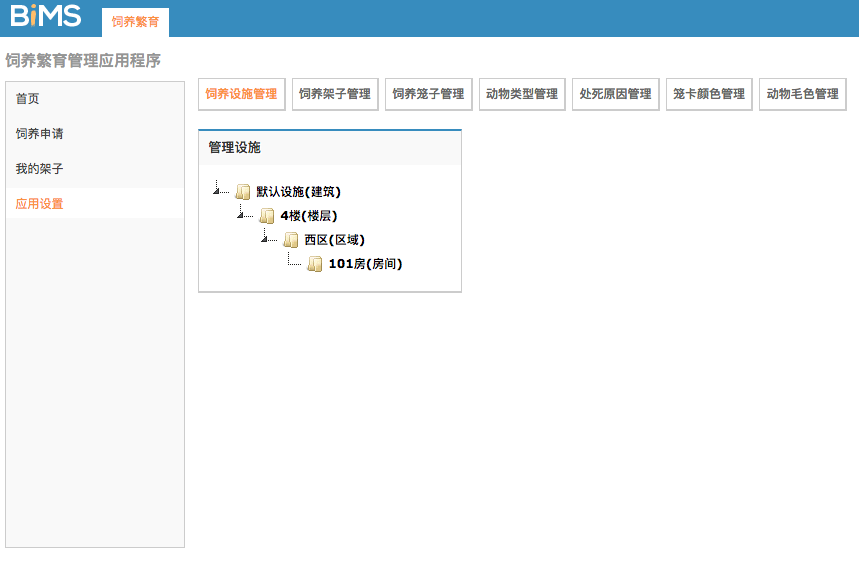Collapse the 4楼(楼层) tree node
The width and height of the screenshot is (859, 575).
click(x=241, y=214)
